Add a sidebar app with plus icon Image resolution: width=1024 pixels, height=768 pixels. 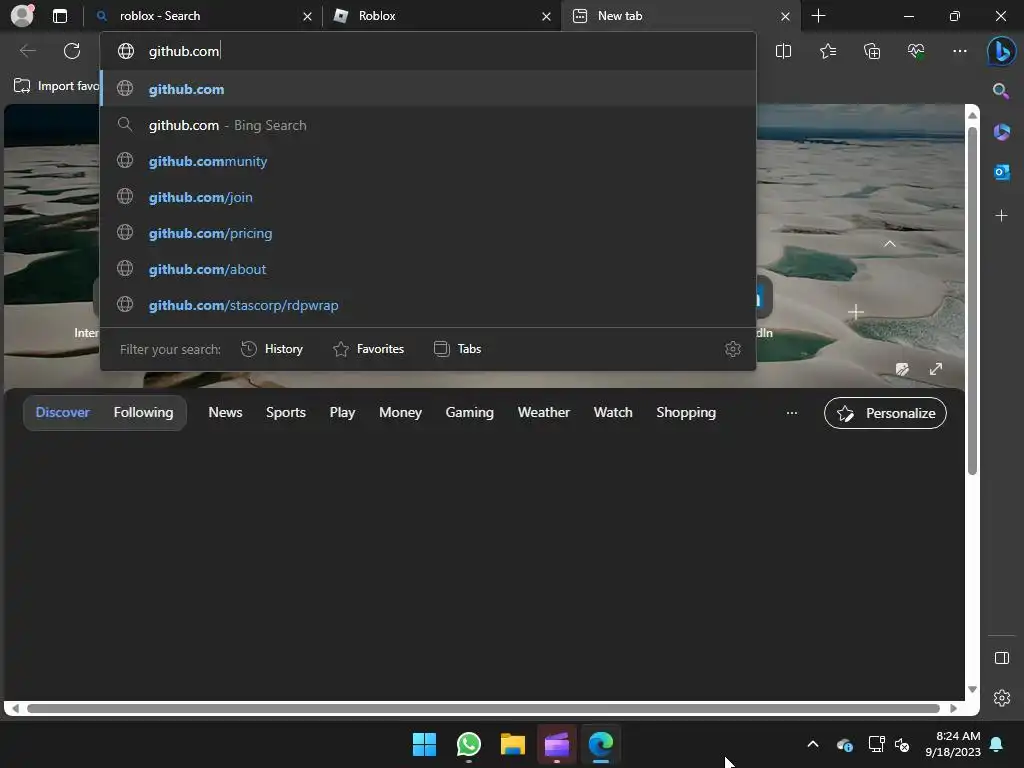(1001, 215)
